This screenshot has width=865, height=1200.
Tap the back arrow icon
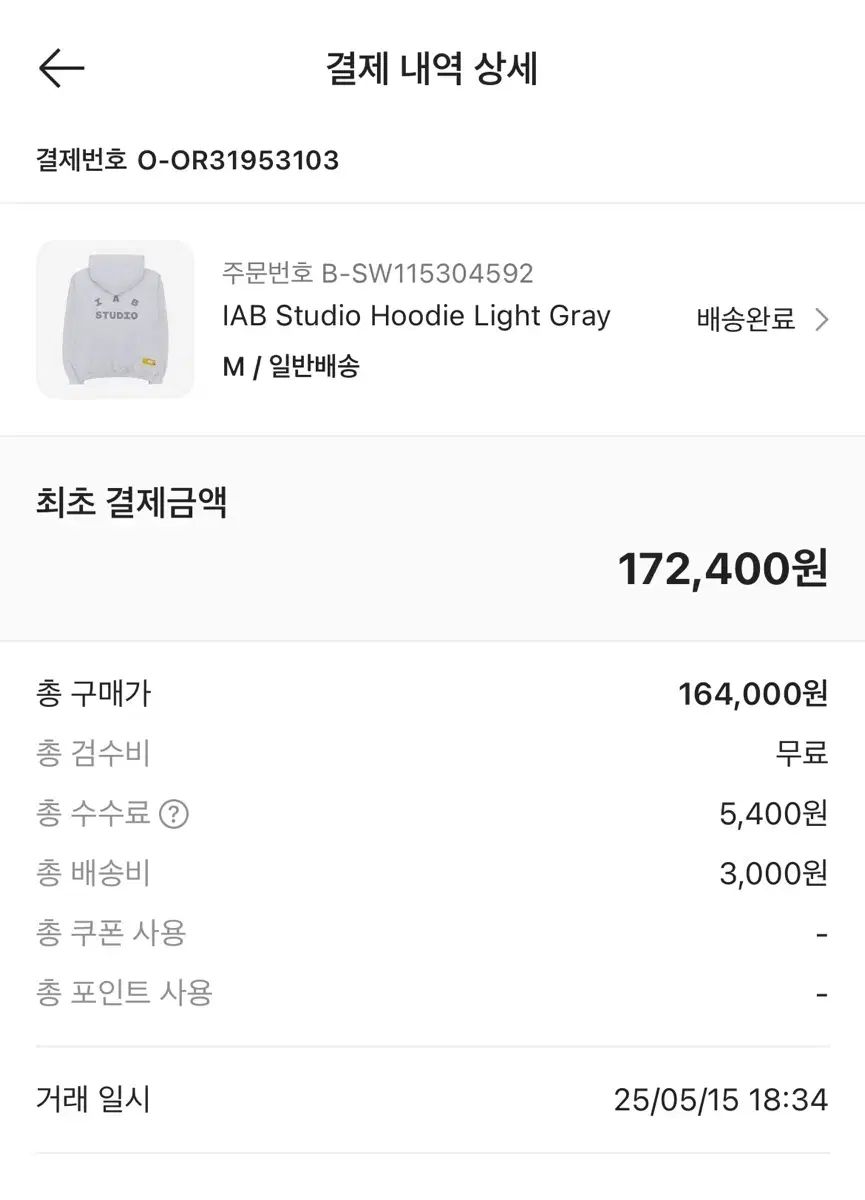61,69
